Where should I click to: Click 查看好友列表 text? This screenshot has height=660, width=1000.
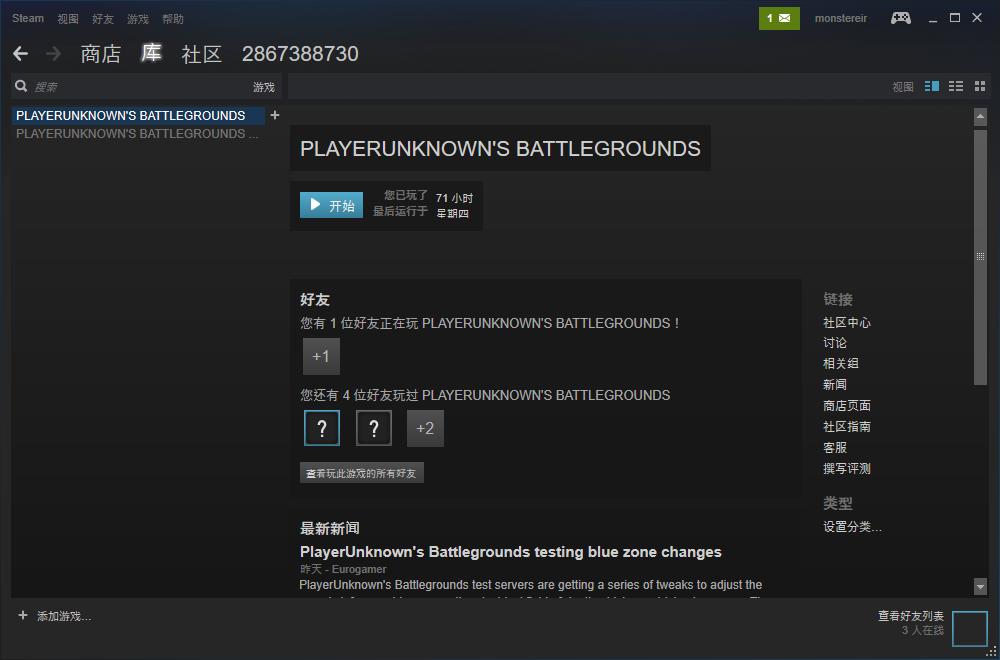coord(911,616)
